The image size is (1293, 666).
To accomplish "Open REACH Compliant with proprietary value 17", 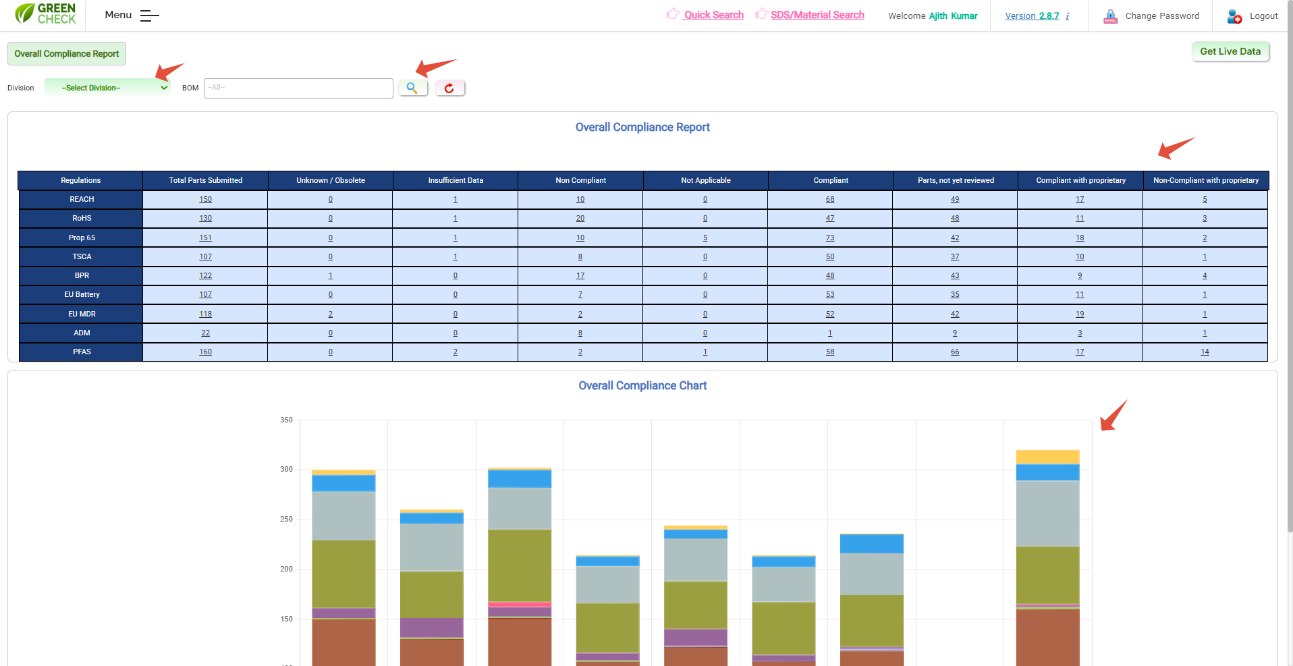I will (1080, 199).
